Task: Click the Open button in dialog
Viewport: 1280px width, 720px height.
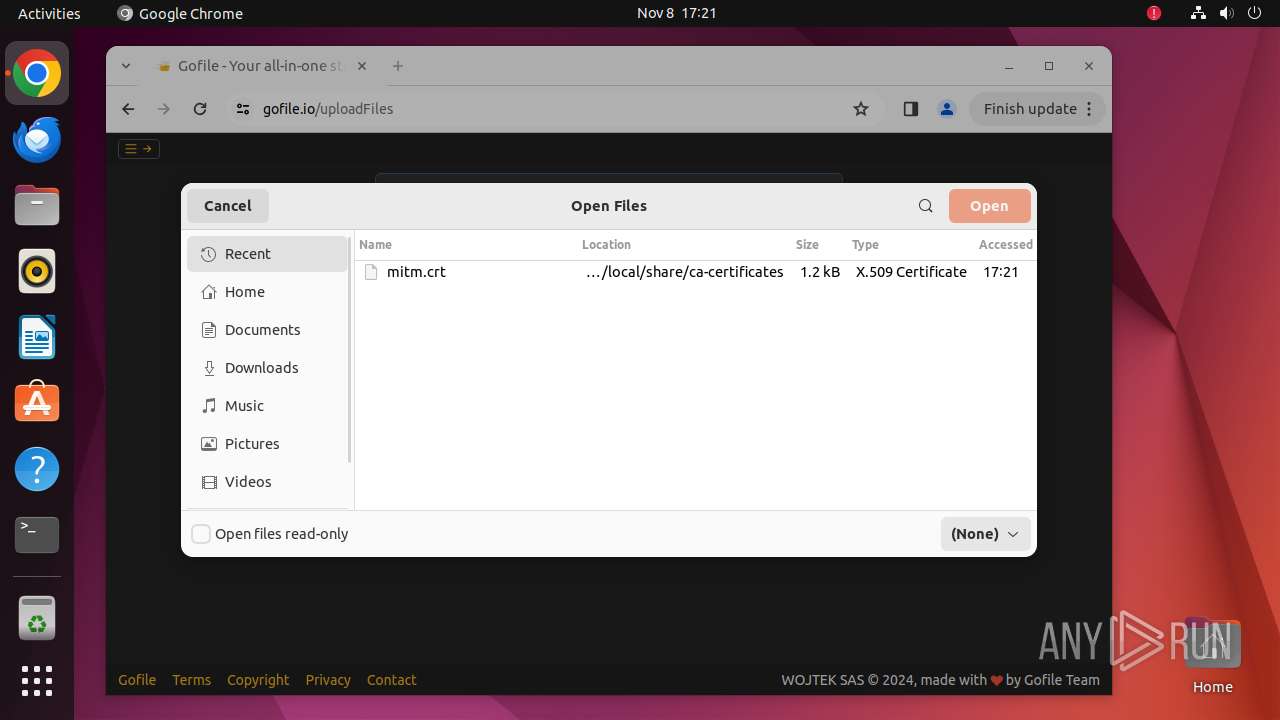Action: click(989, 206)
